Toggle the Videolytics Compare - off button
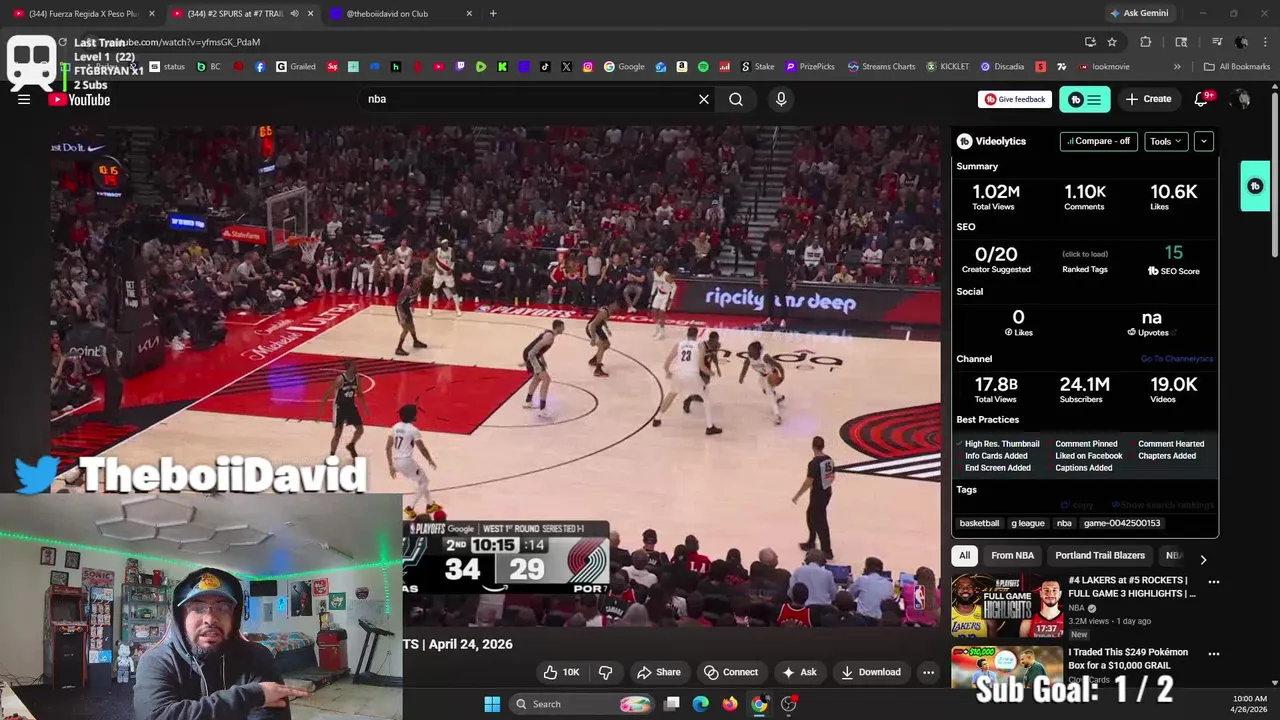 point(1099,141)
